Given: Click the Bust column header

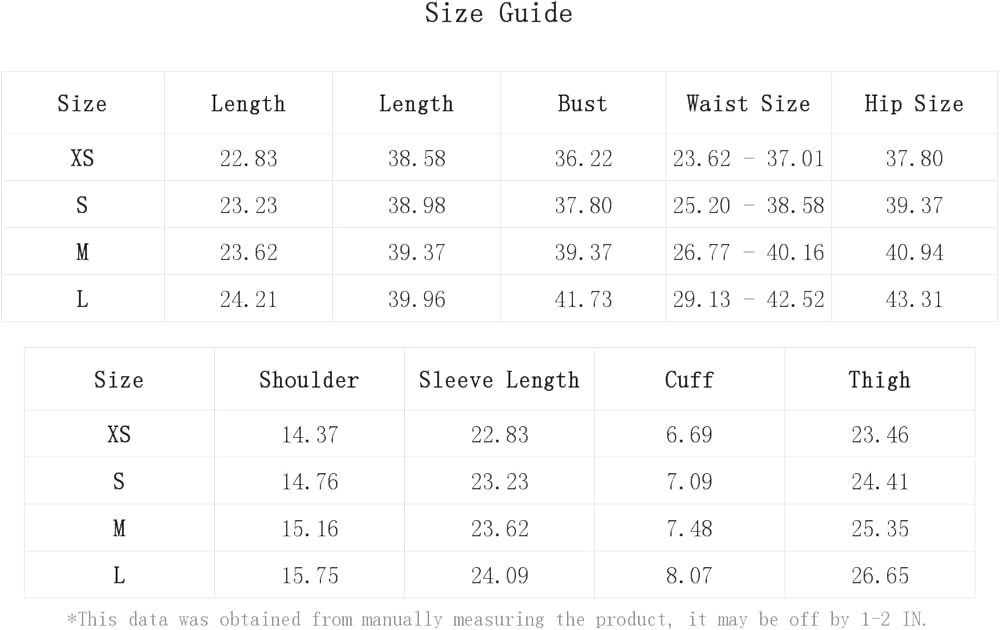Looking at the screenshot, I should [582, 104].
